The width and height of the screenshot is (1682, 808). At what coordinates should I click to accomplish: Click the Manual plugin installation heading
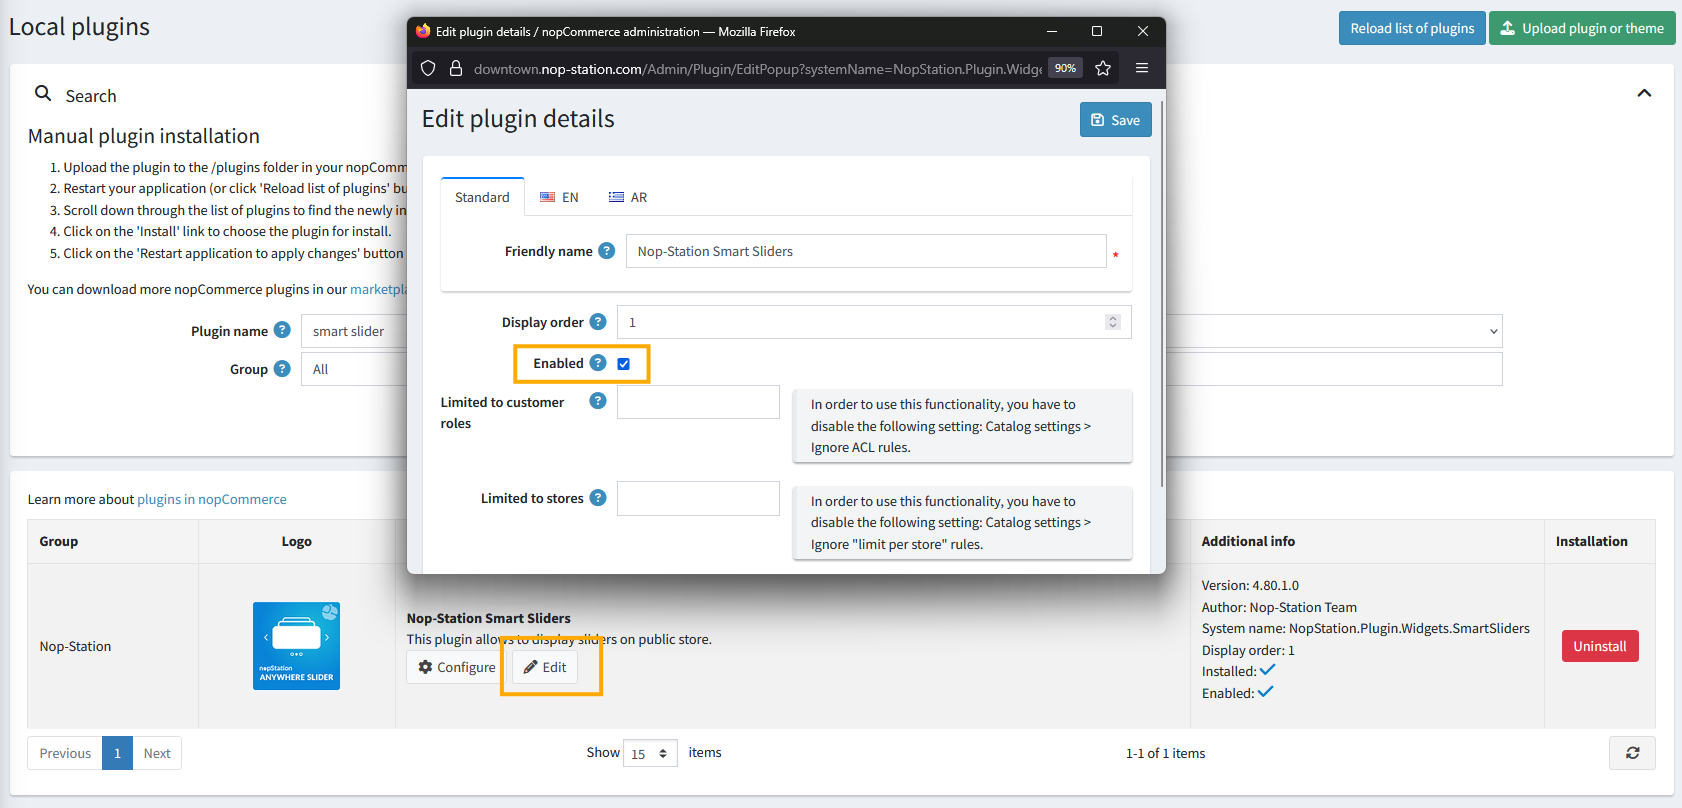coord(144,136)
